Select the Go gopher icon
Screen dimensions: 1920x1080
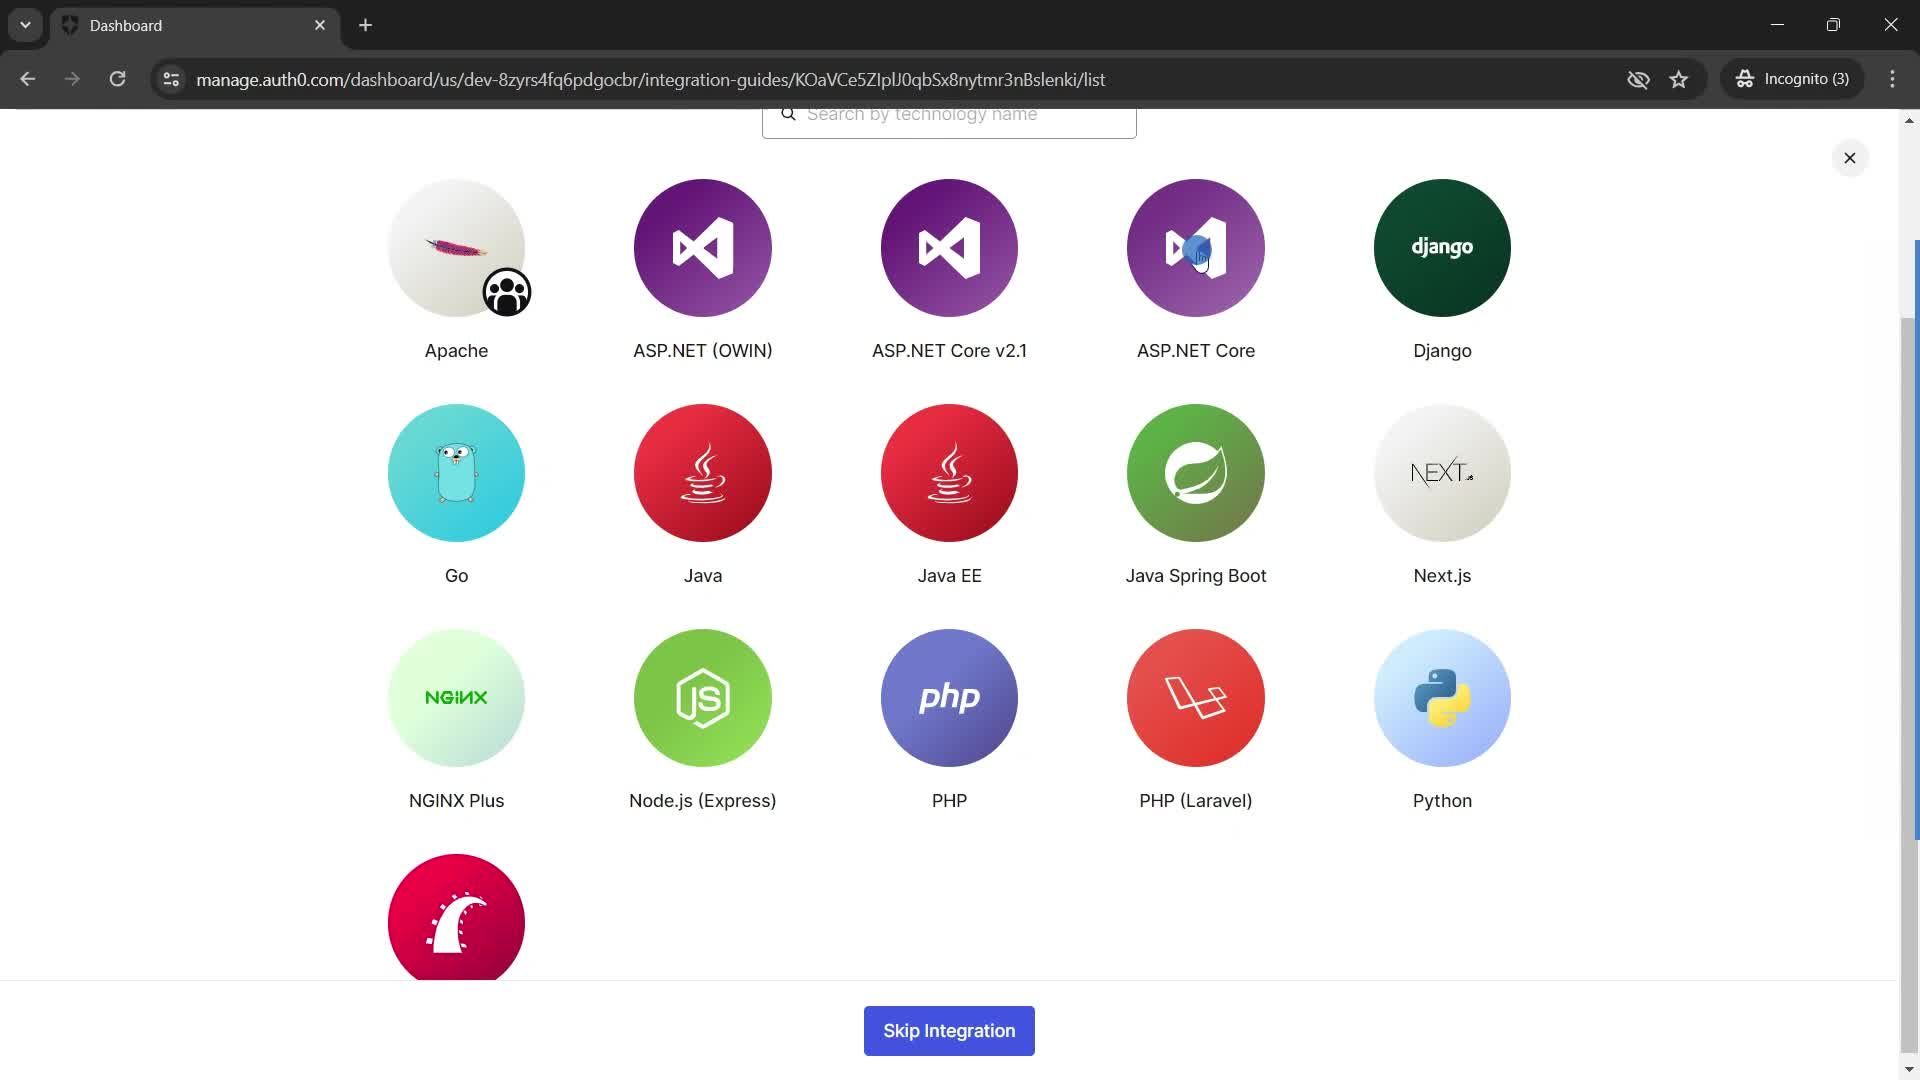(x=456, y=473)
